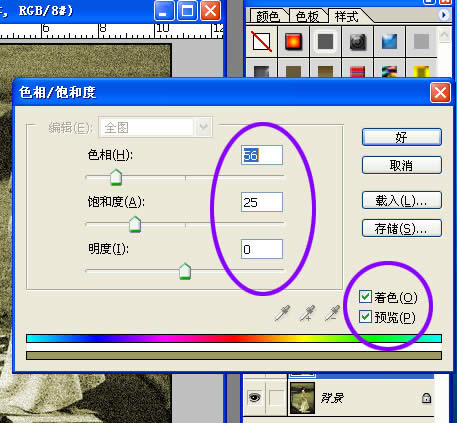
Task: Toggle the 预览(P) preview checkbox
Action: [x=365, y=316]
